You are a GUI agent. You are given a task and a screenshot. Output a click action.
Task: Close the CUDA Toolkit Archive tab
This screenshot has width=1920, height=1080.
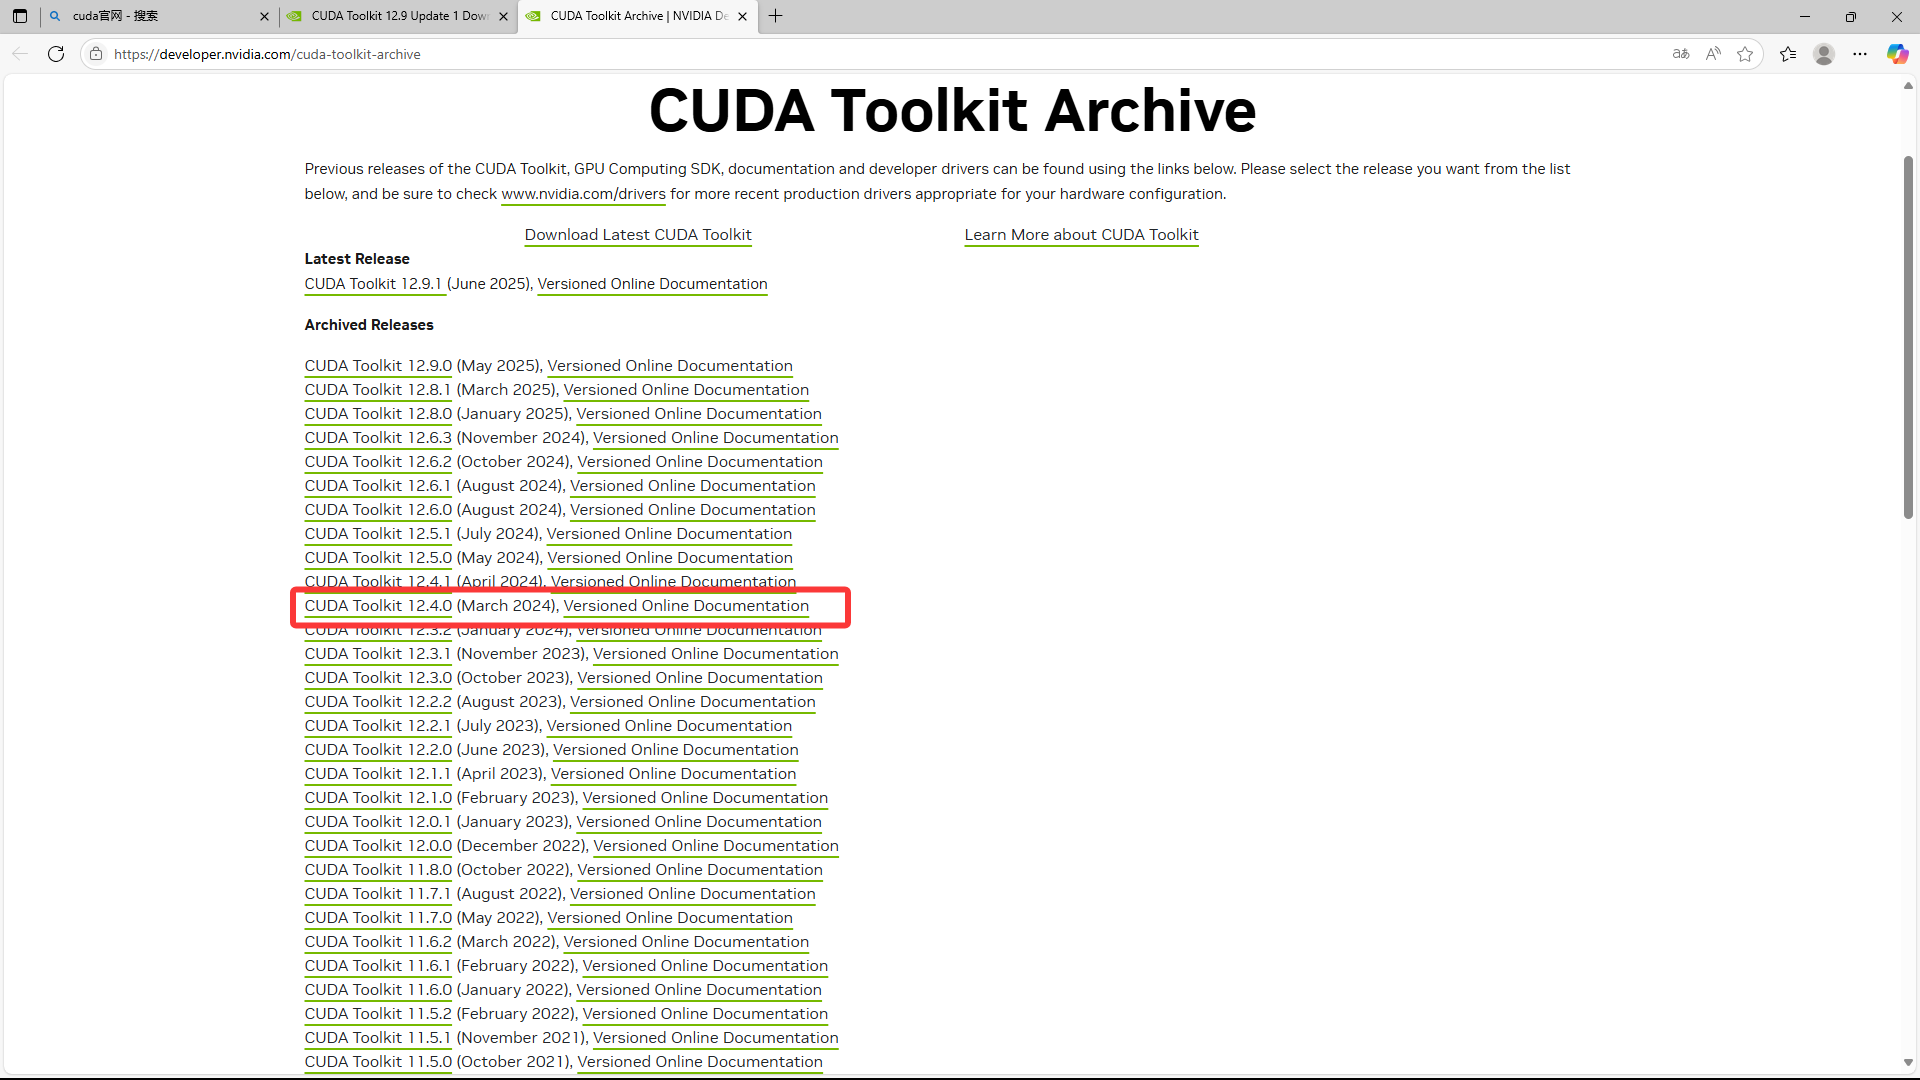pyautogui.click(x=742, y=16)
